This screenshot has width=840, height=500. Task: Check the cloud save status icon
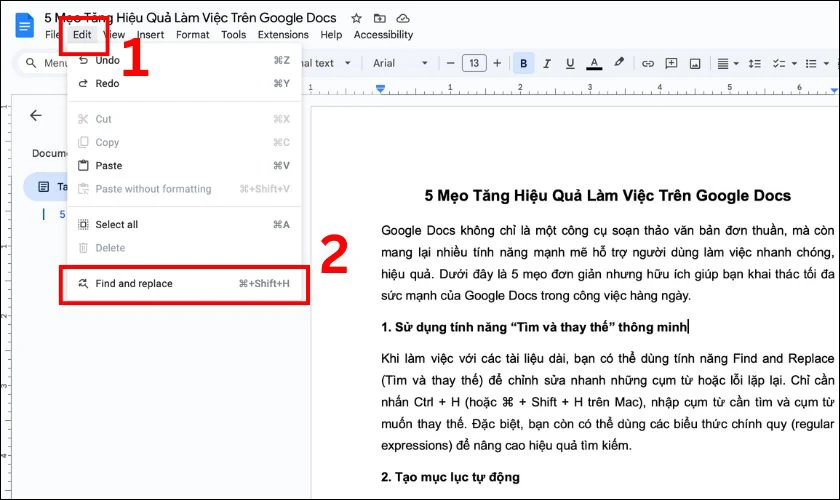click(403, 18)
